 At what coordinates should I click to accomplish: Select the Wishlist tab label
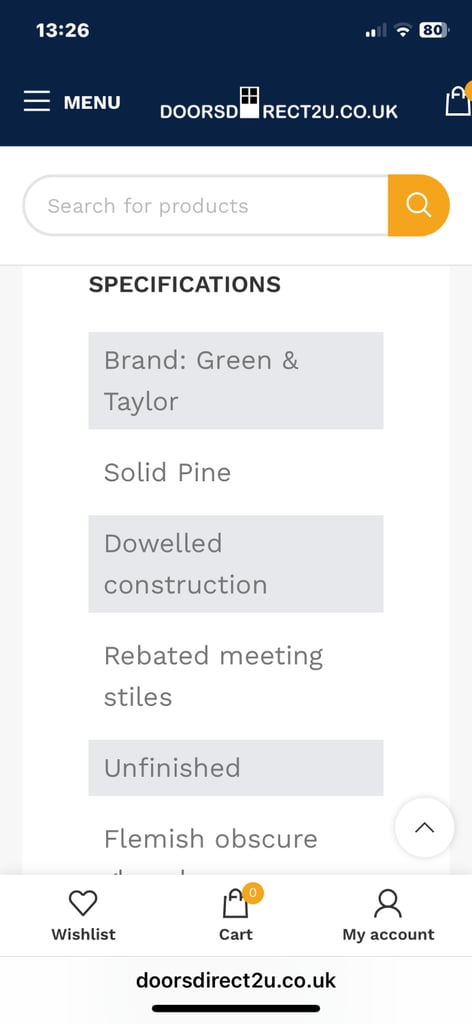[x=84, y=935]
